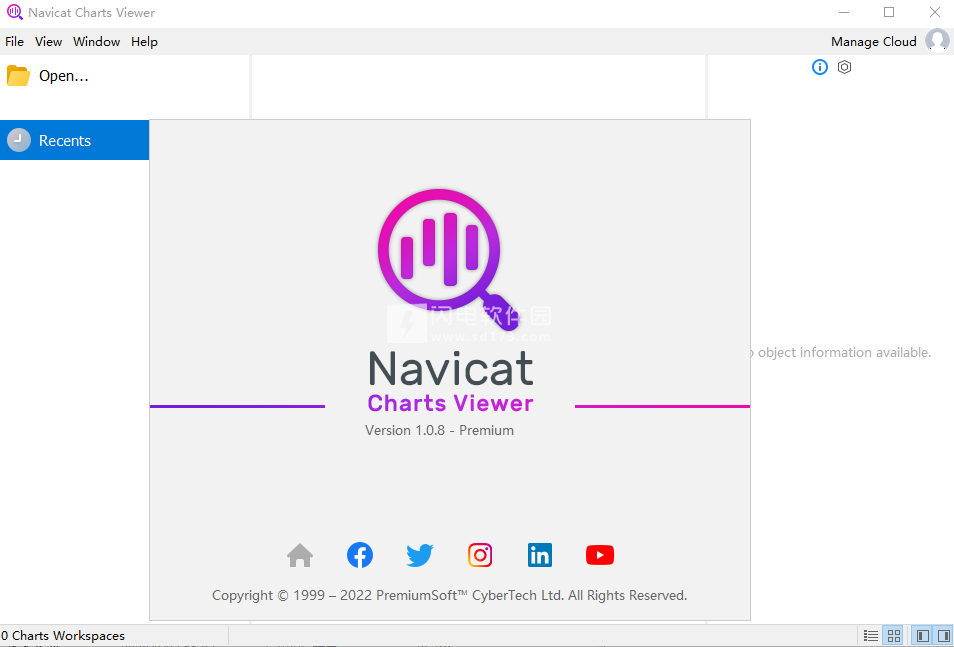Switch to list view in status bar
The image size is (954, 647).
point(871,636)
